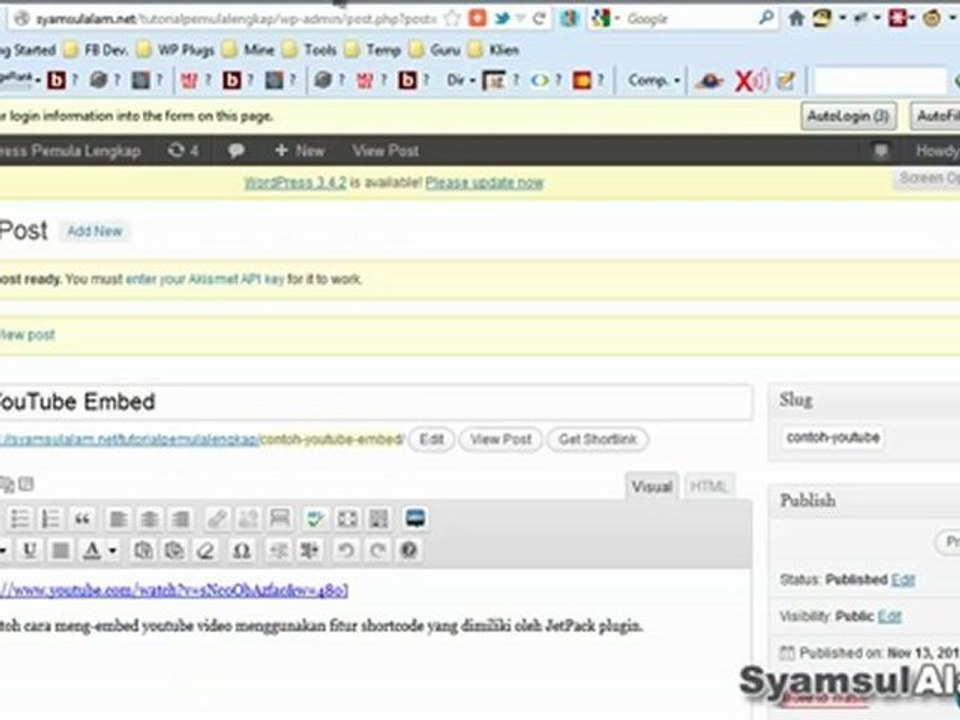Viewport: 960px width, 720px height.
Task: Open the editor help icon
Action: 409,550
